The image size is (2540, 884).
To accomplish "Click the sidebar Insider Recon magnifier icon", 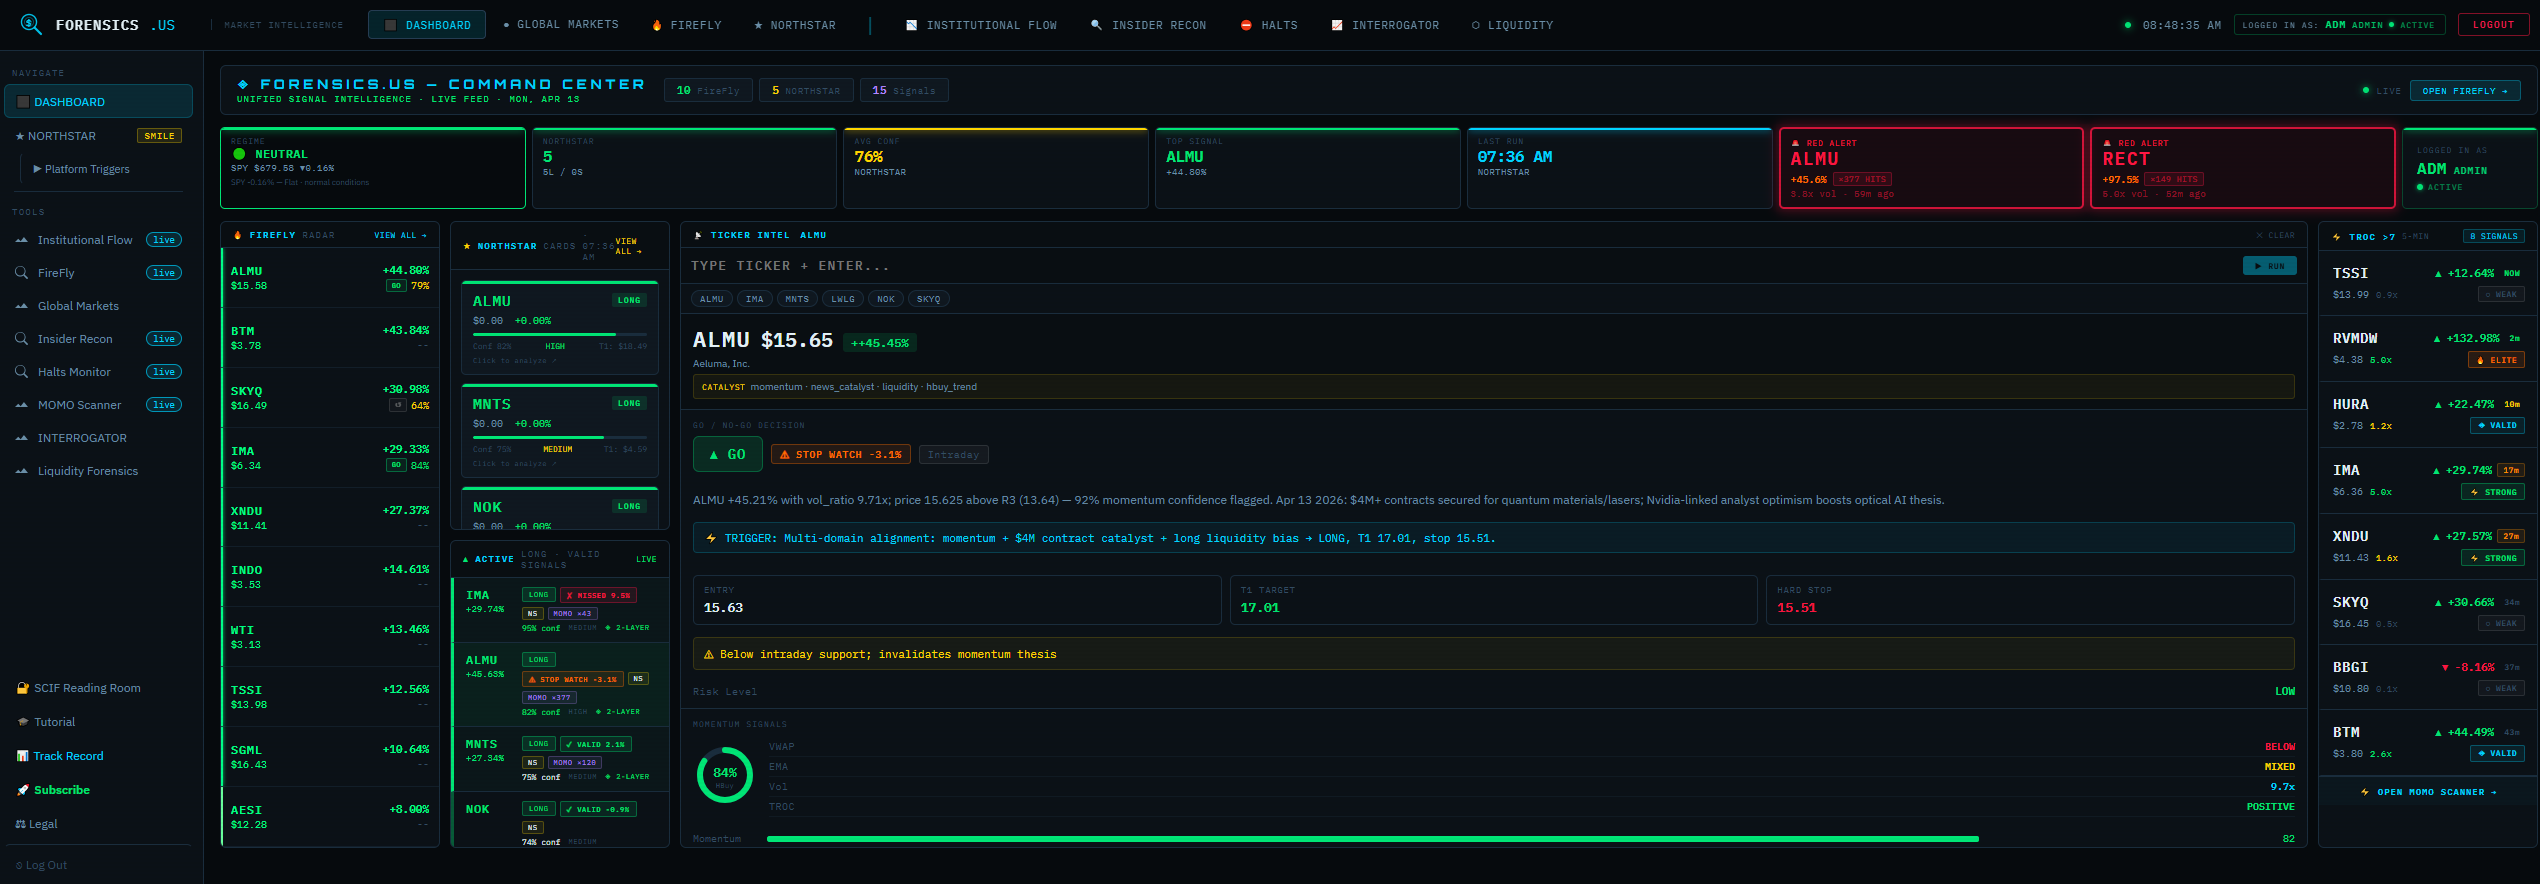I will click(21, 339).
